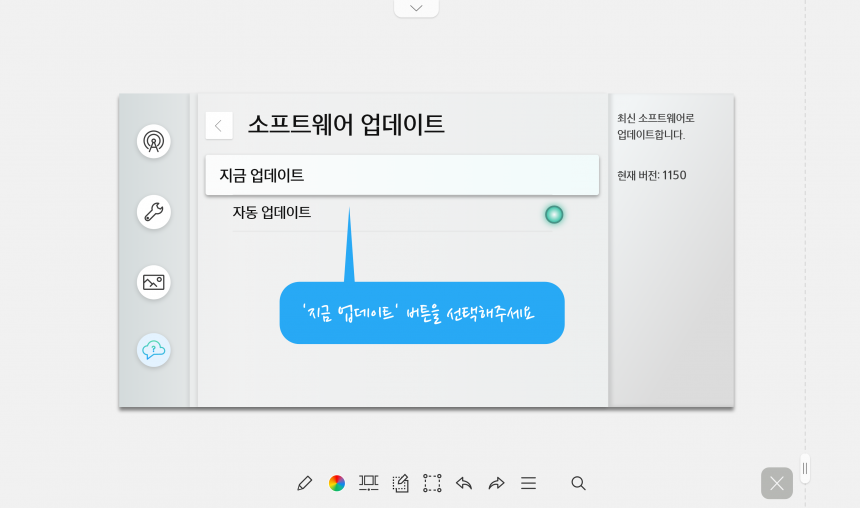
Task: Click the right-edge panel handle
Action: pos(805,469)
